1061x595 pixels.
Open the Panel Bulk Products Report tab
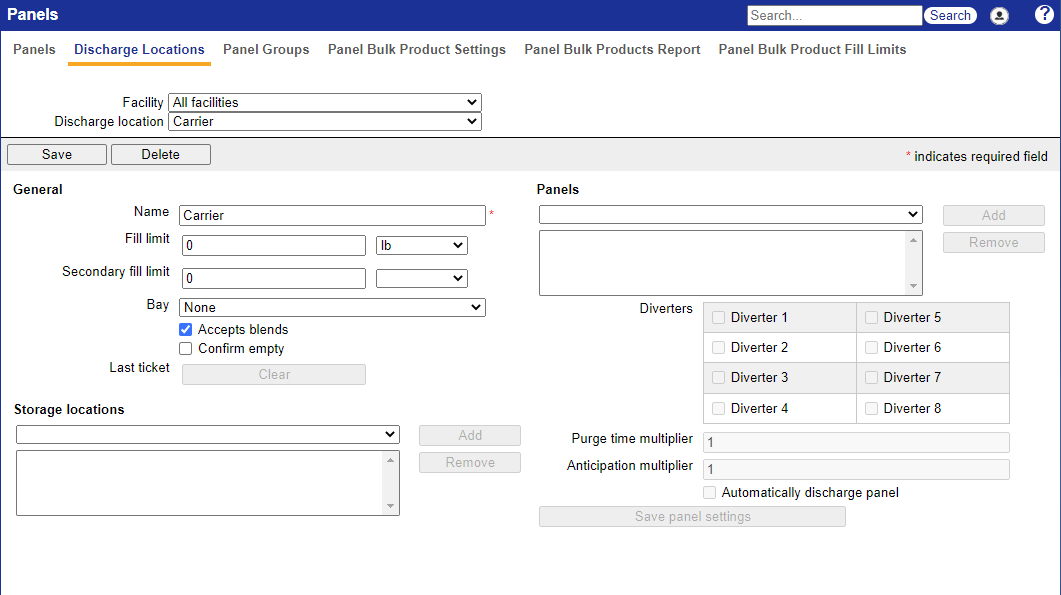point(612,50)
